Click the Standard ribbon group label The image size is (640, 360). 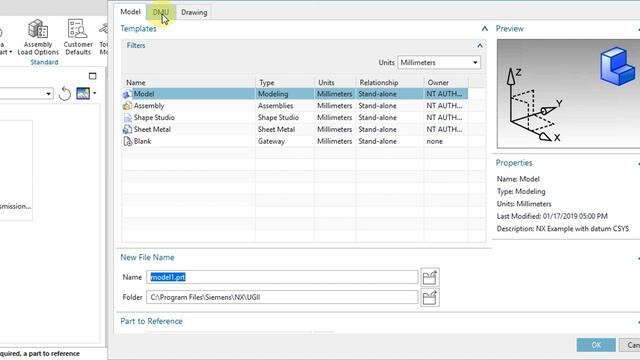pos(44,62)
